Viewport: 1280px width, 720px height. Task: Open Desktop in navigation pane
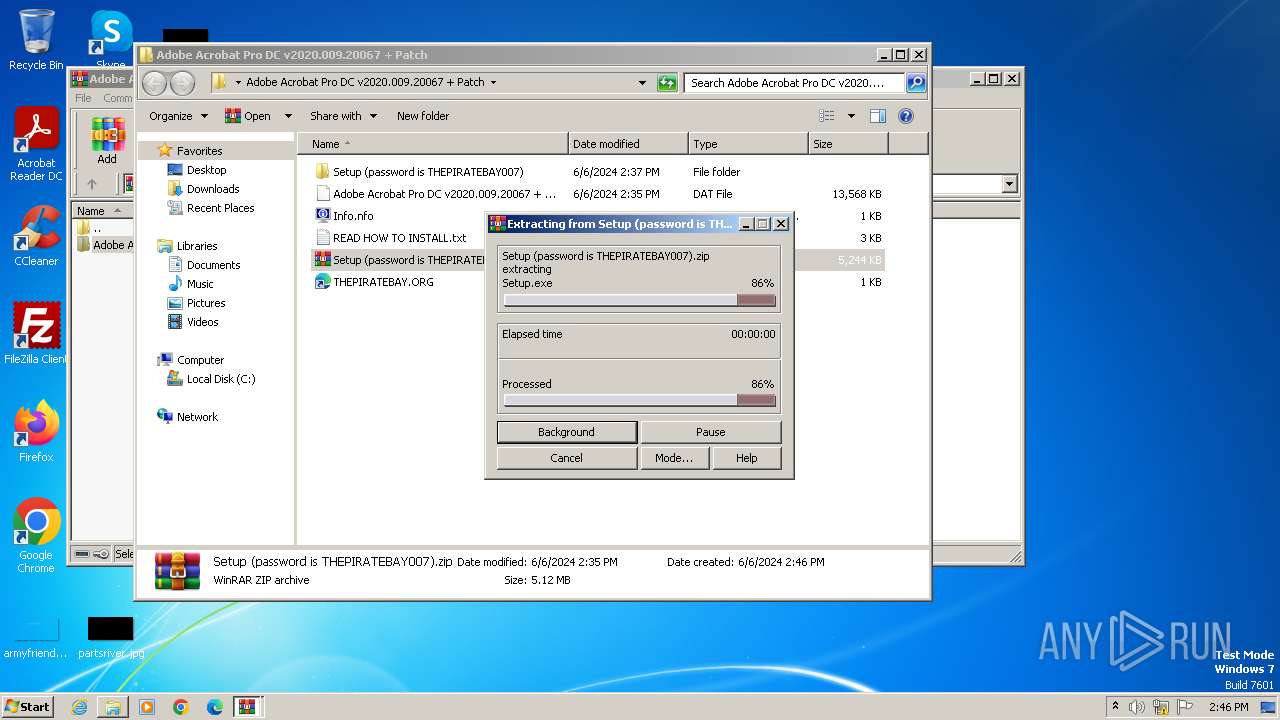point(206,170)
